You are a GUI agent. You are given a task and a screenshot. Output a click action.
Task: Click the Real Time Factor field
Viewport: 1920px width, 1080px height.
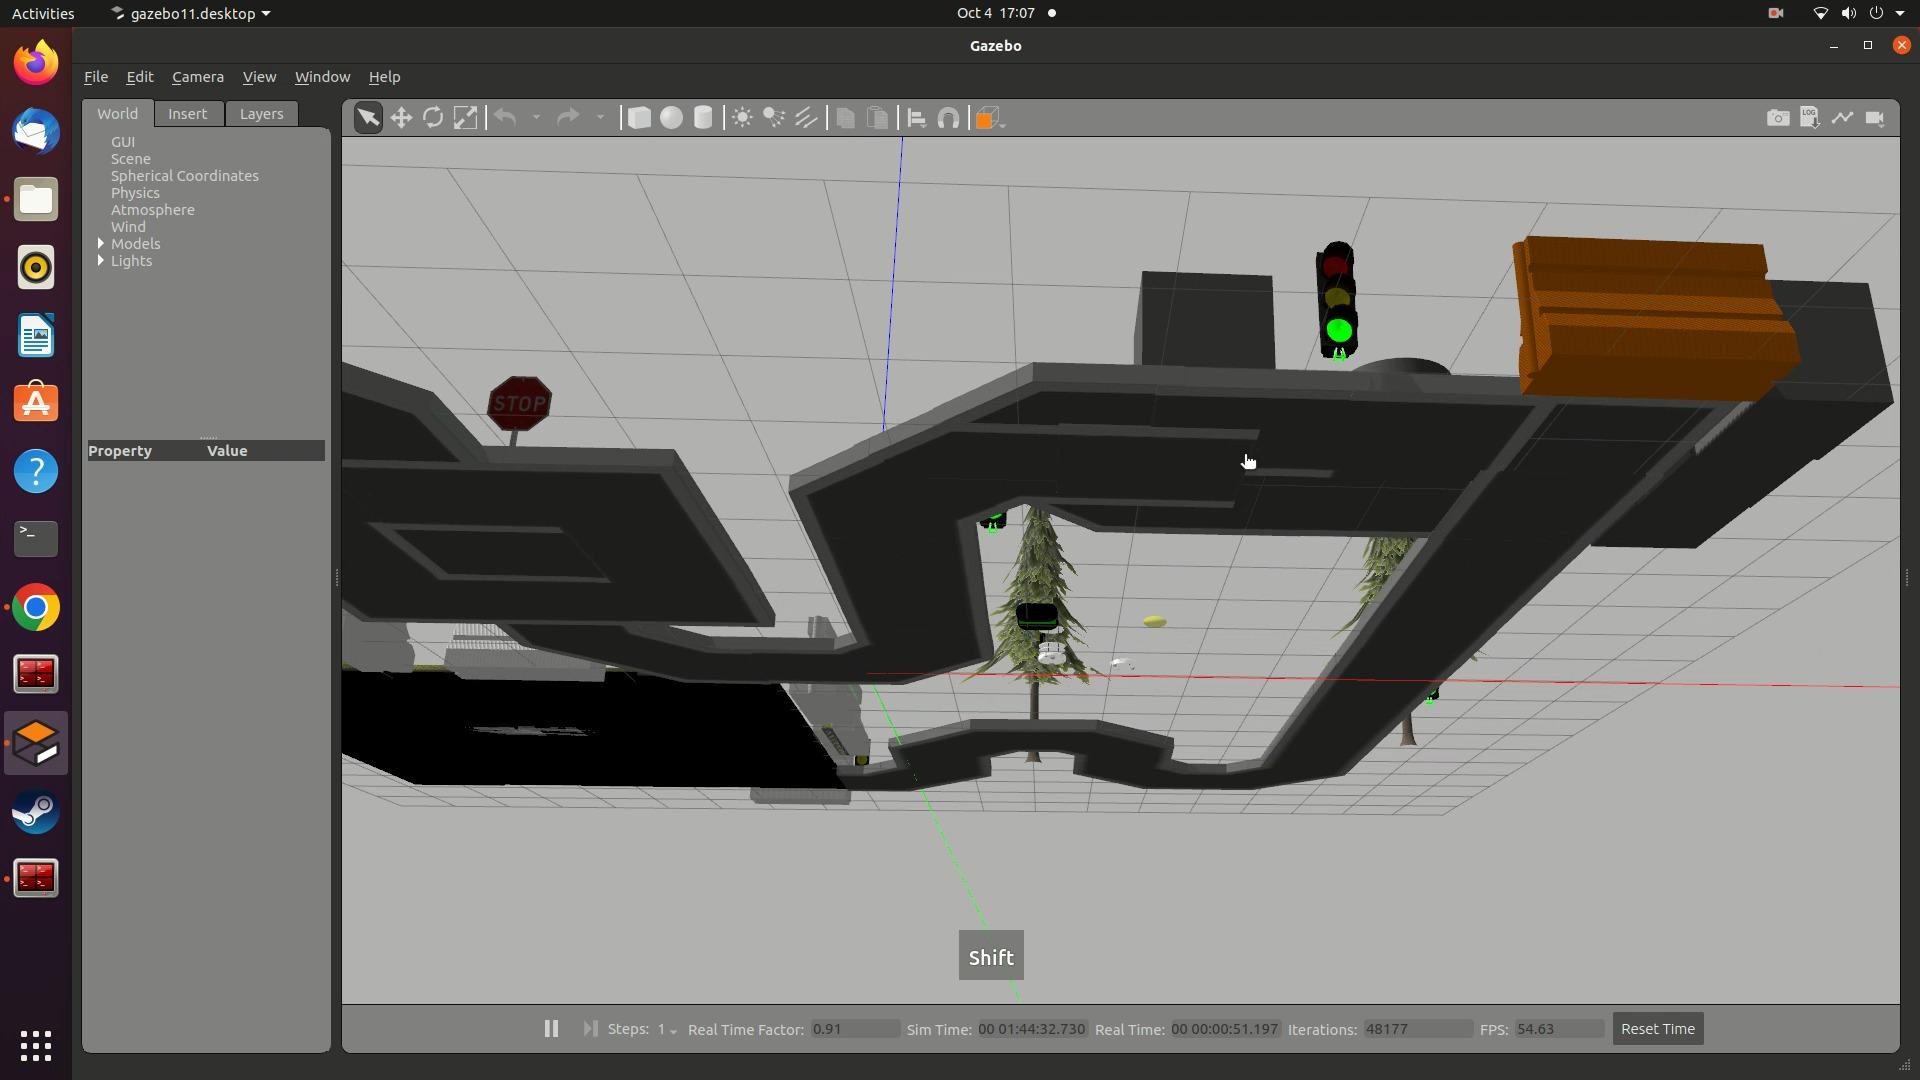[855, 1029]
